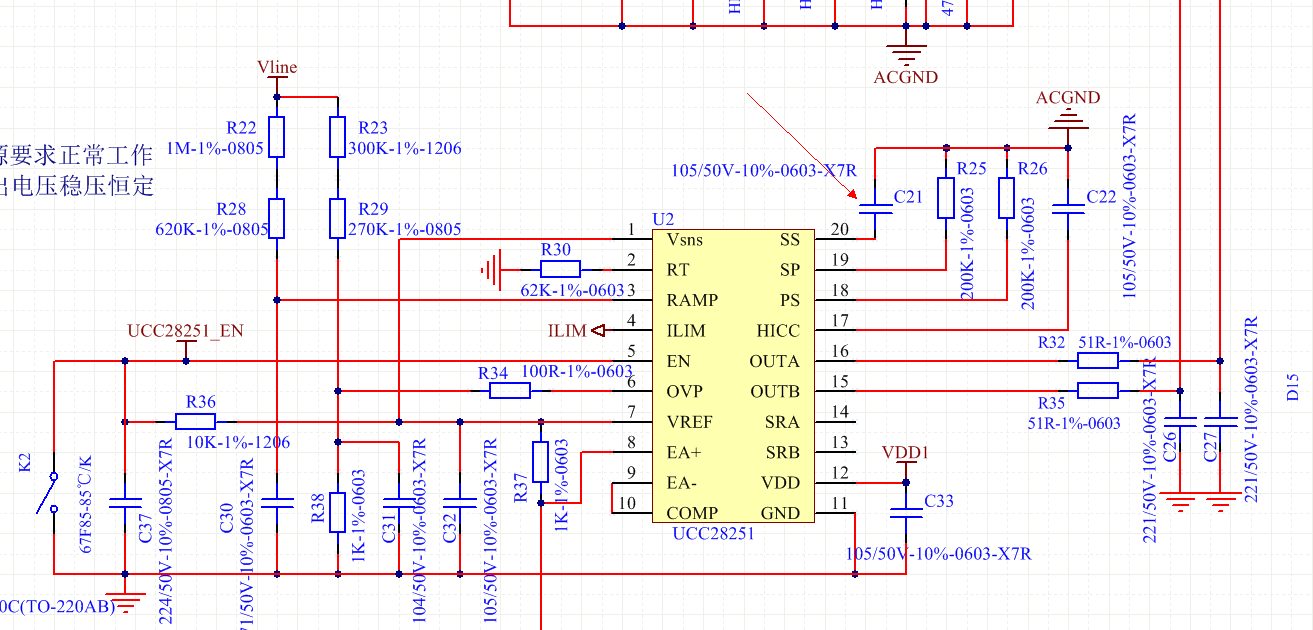Click the UCC28251_EN net label

(185, 330)
